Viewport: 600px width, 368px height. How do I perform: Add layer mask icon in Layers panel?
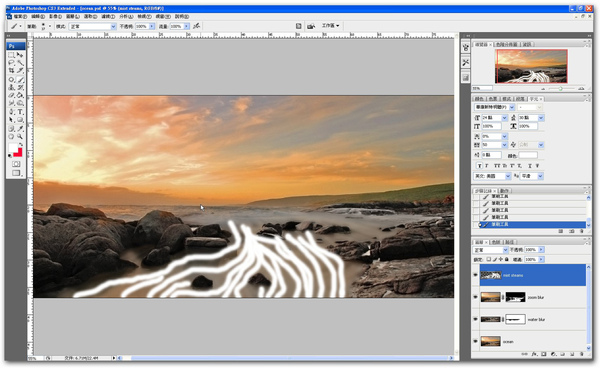pos(544,355)
